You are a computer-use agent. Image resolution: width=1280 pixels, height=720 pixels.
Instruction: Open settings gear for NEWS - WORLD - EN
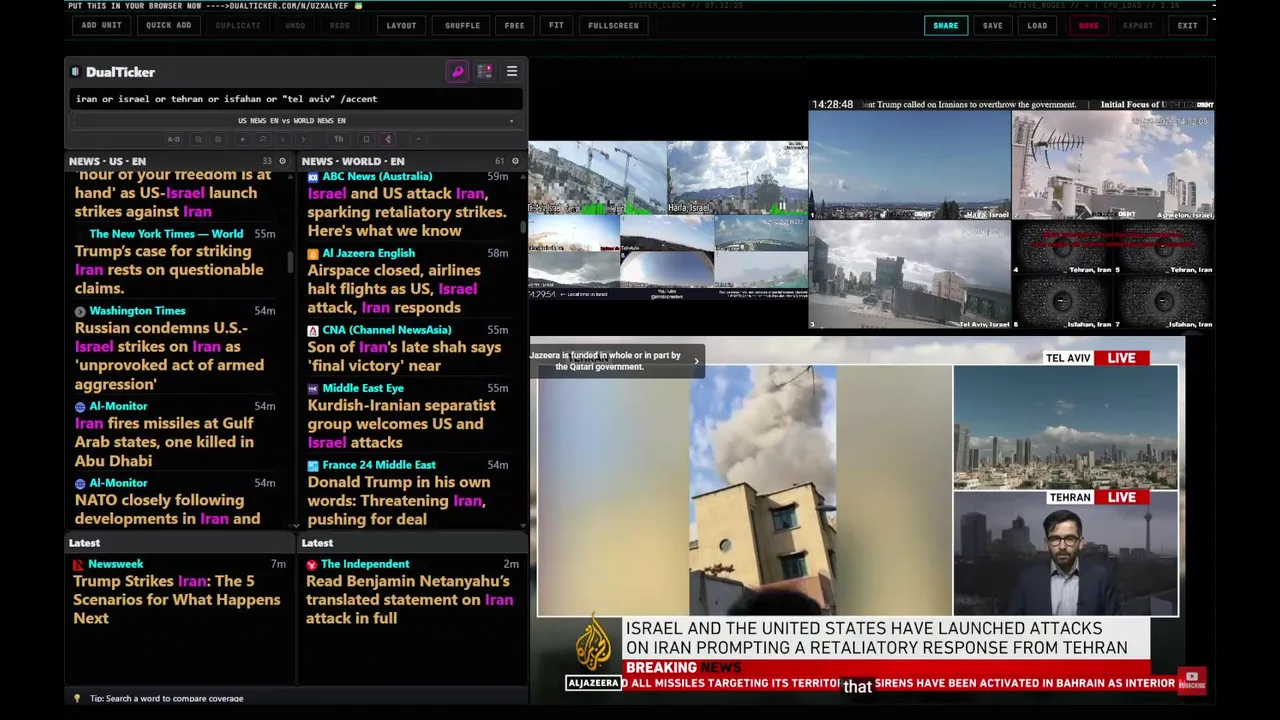(515, 161)
